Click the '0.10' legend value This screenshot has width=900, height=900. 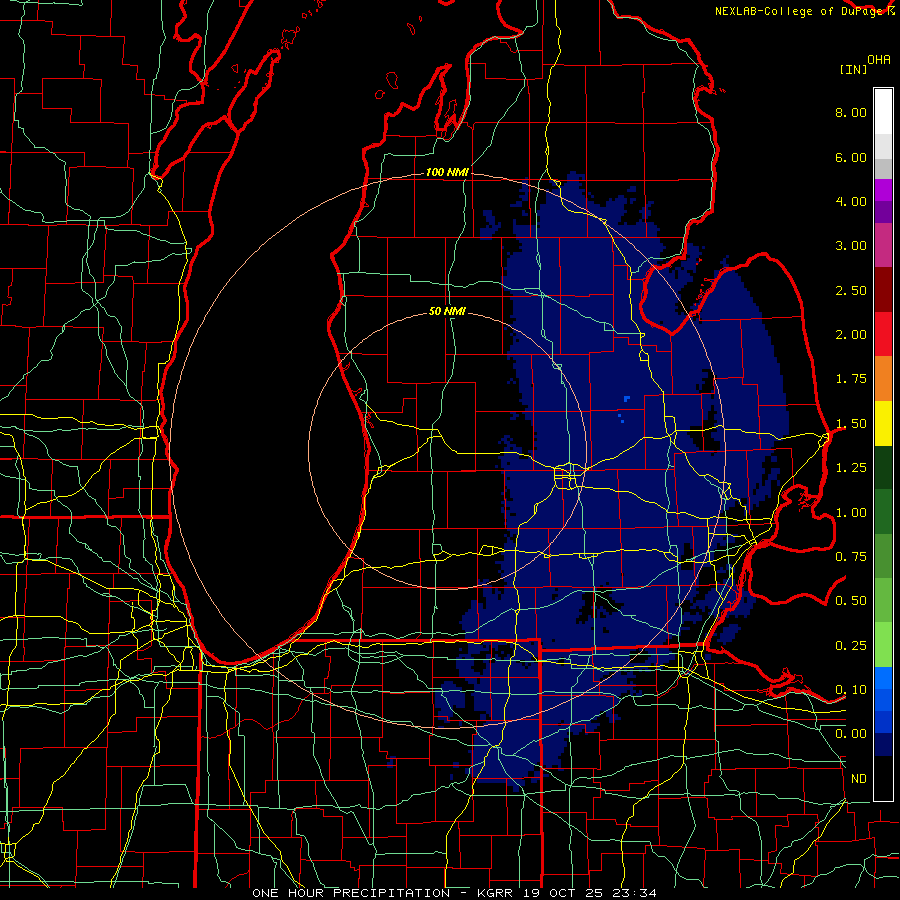[851, 690]
